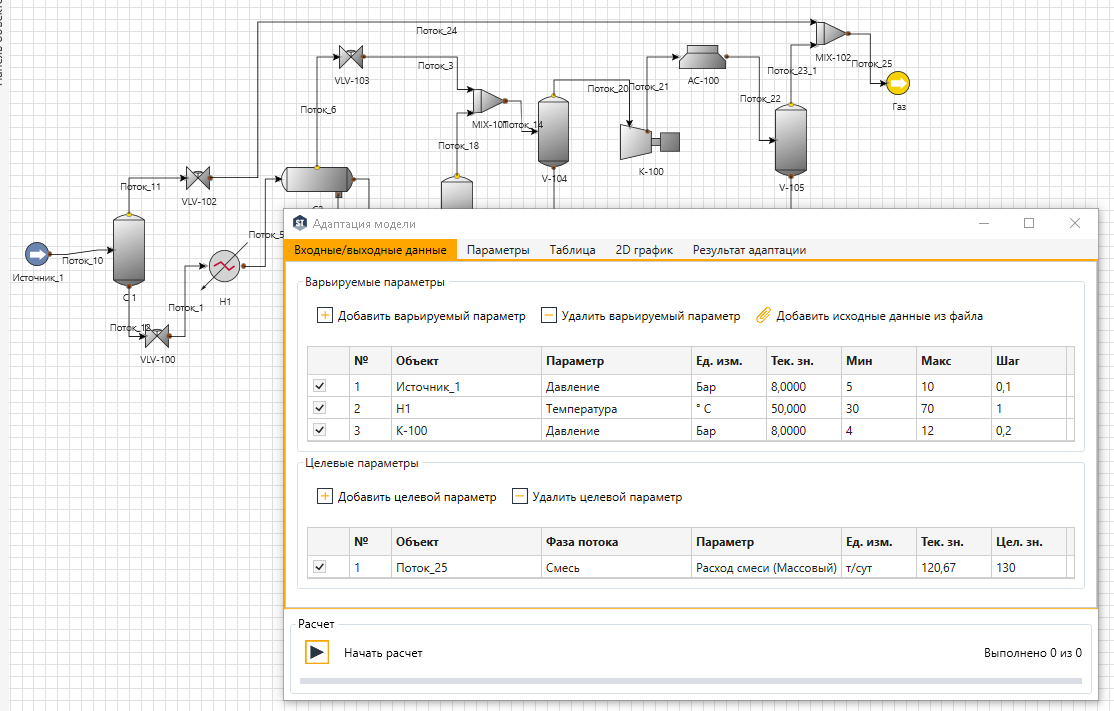Toggle checkbox for H1 temperature row
This screenshot has width=1114, height=711.
[x=320, y=408]
